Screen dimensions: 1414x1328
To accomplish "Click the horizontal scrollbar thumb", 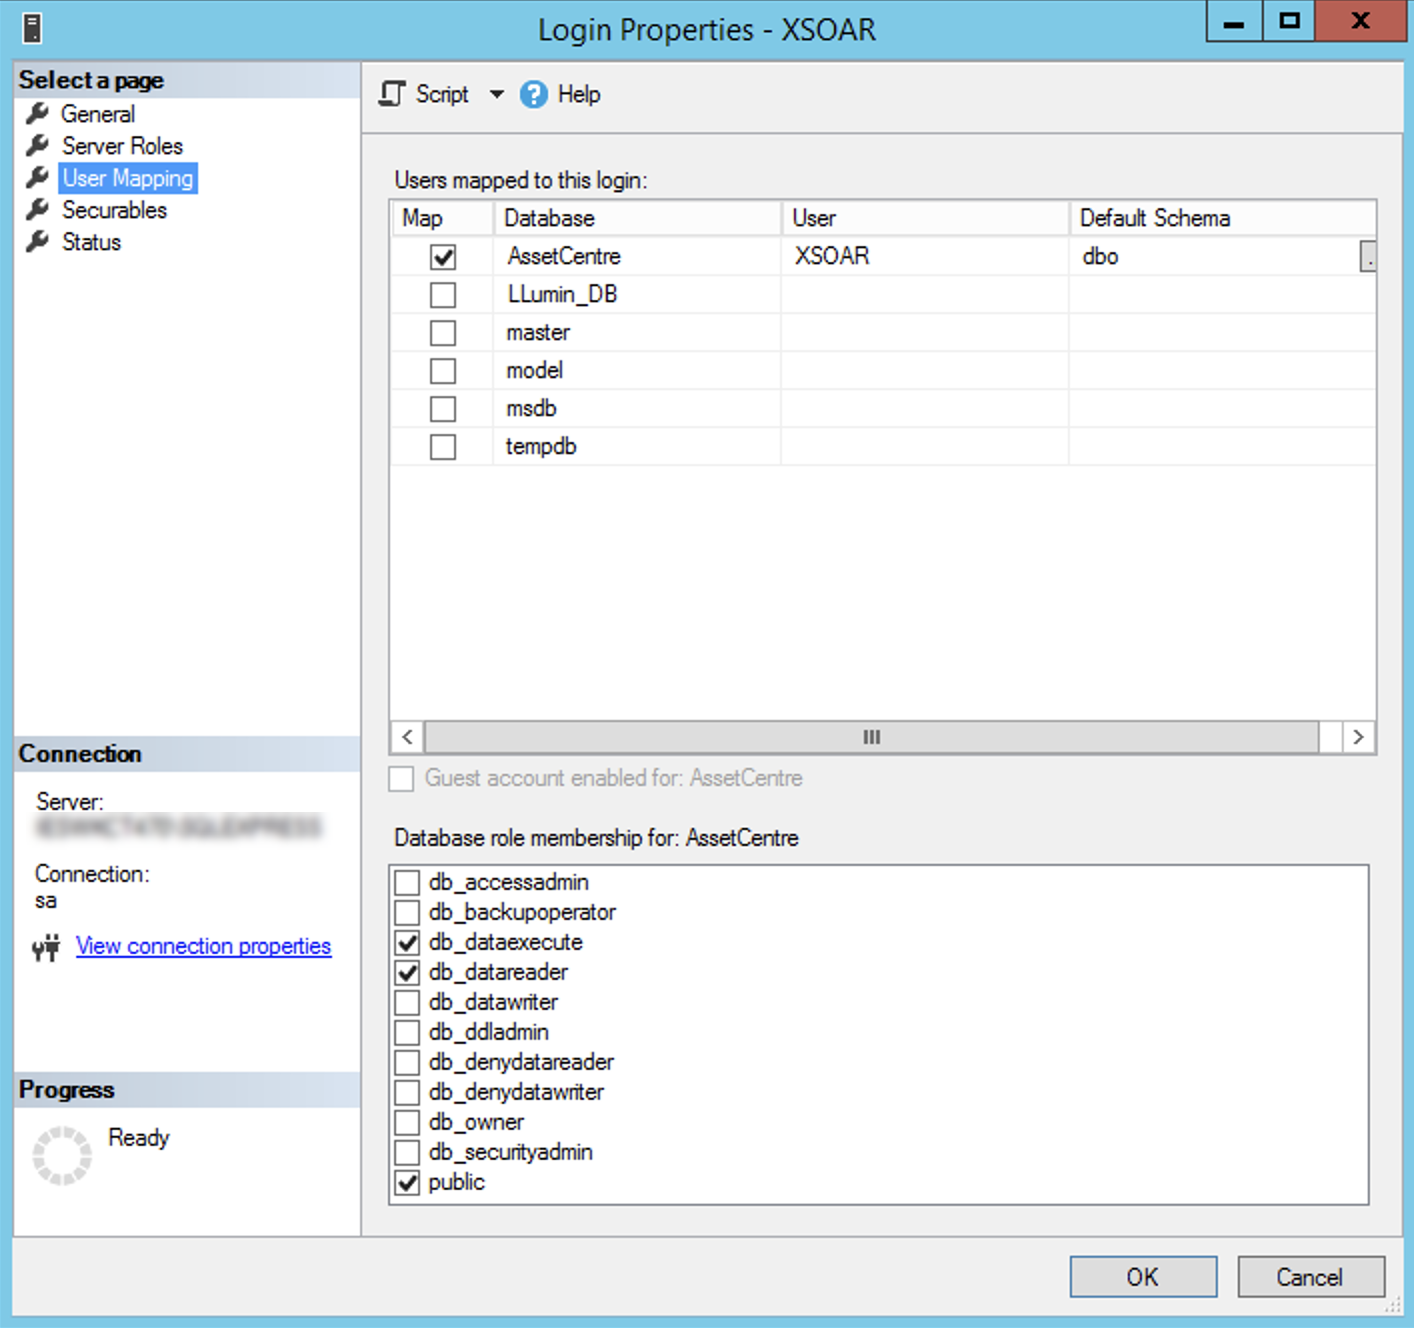I will [871, 737].
